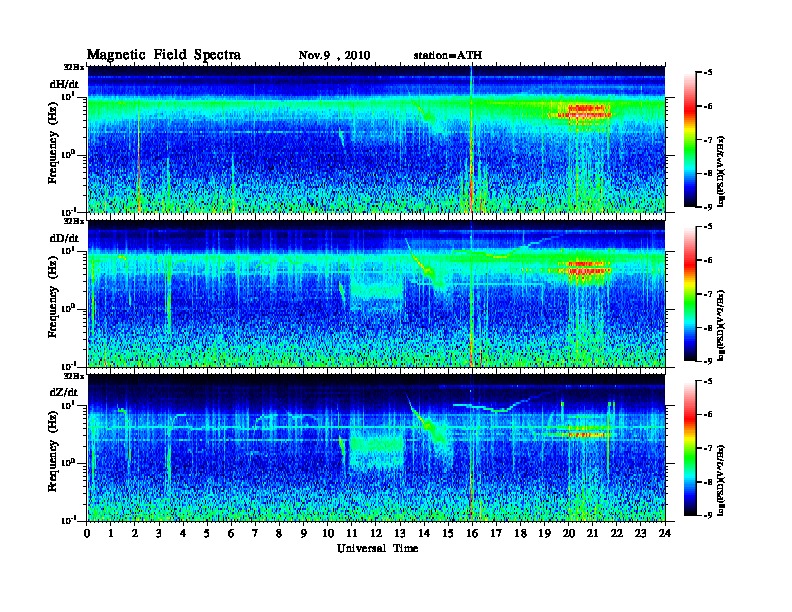Click the "20" tick on the time axis
792x612 pixels.
(x=569, y=533)
